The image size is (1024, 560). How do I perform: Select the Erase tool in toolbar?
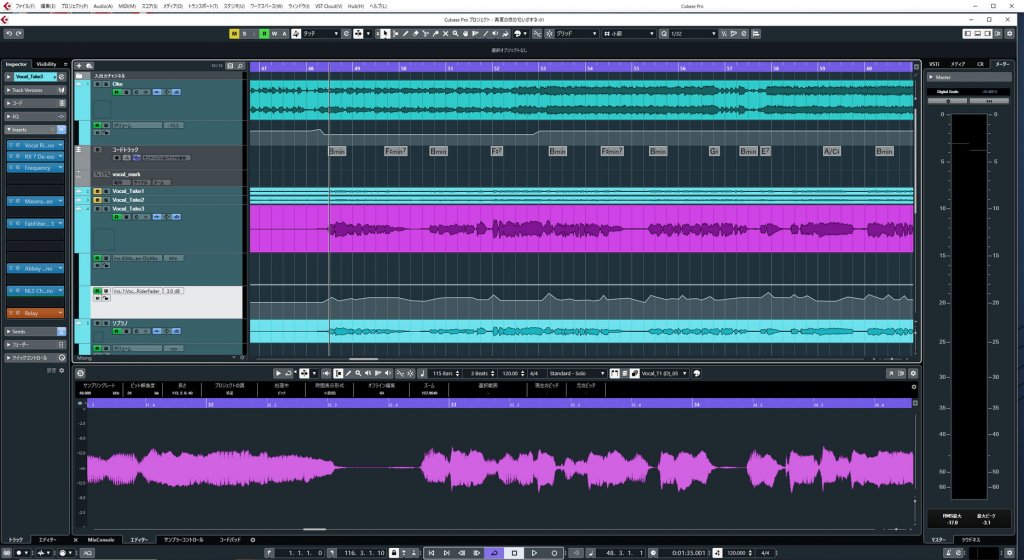(418, 34)
